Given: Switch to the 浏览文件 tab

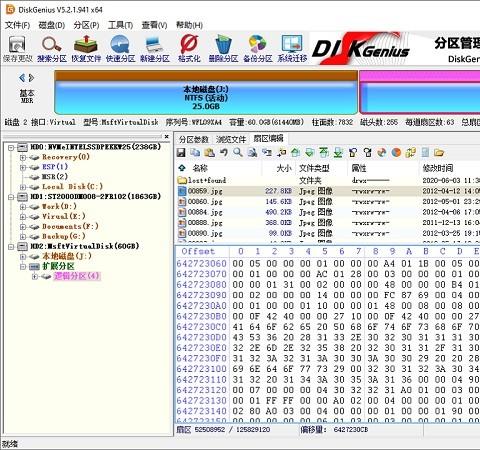Looking at the screenshot, I should [x=231, y=139].
